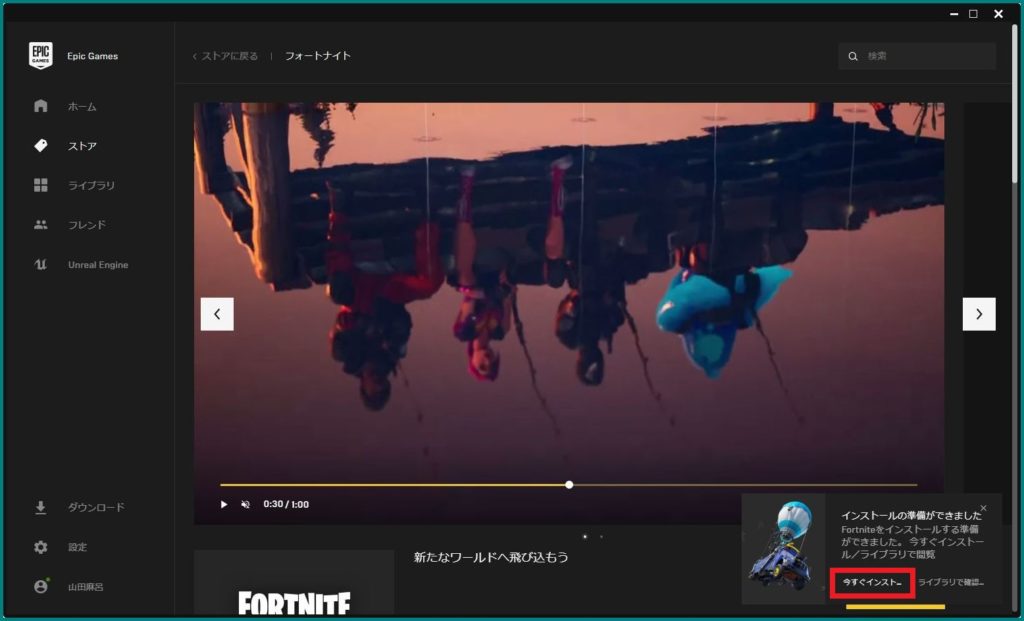The width and height of the screenshot is (1024, 621).
Task: Click the ライブラリで確認 link in the notification
Action: point(951,582)
